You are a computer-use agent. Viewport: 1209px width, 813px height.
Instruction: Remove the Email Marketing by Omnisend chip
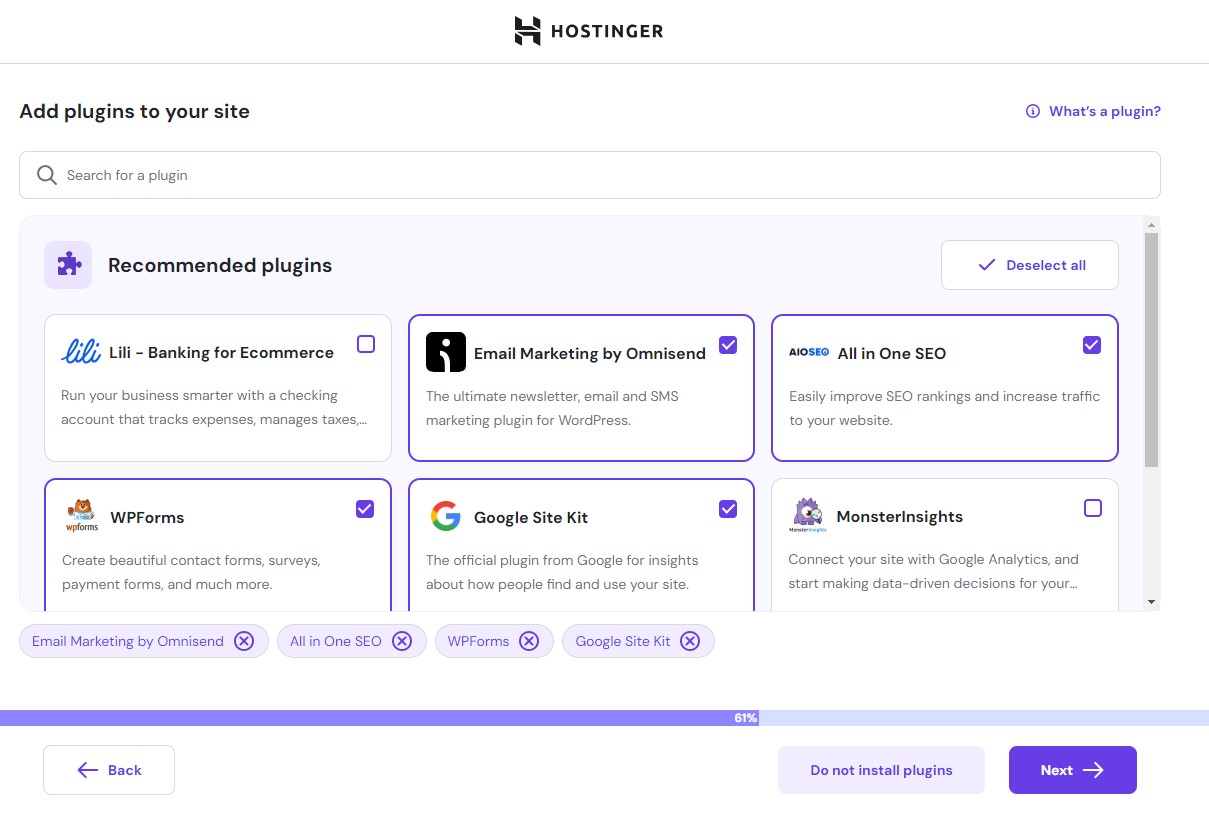tap(244, 641)
